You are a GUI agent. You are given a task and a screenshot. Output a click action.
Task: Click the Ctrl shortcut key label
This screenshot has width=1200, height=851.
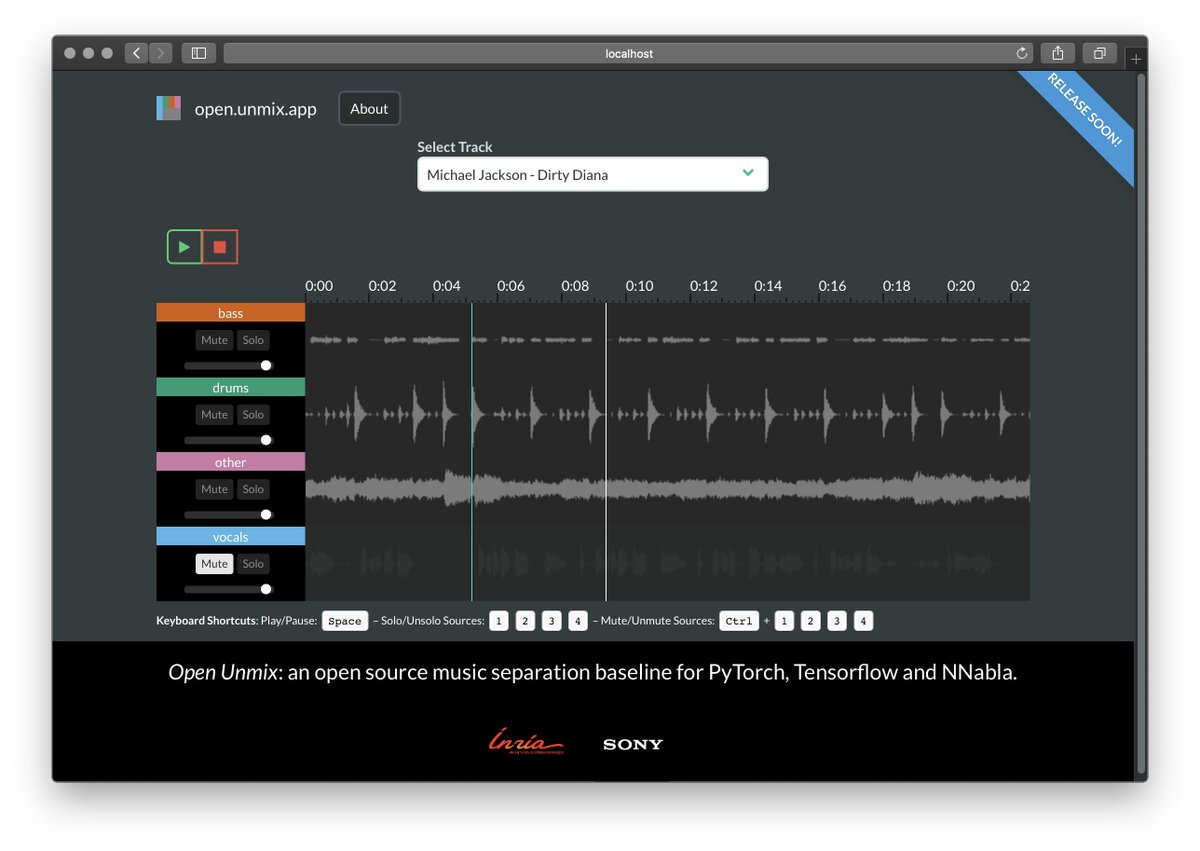point(739,621)
